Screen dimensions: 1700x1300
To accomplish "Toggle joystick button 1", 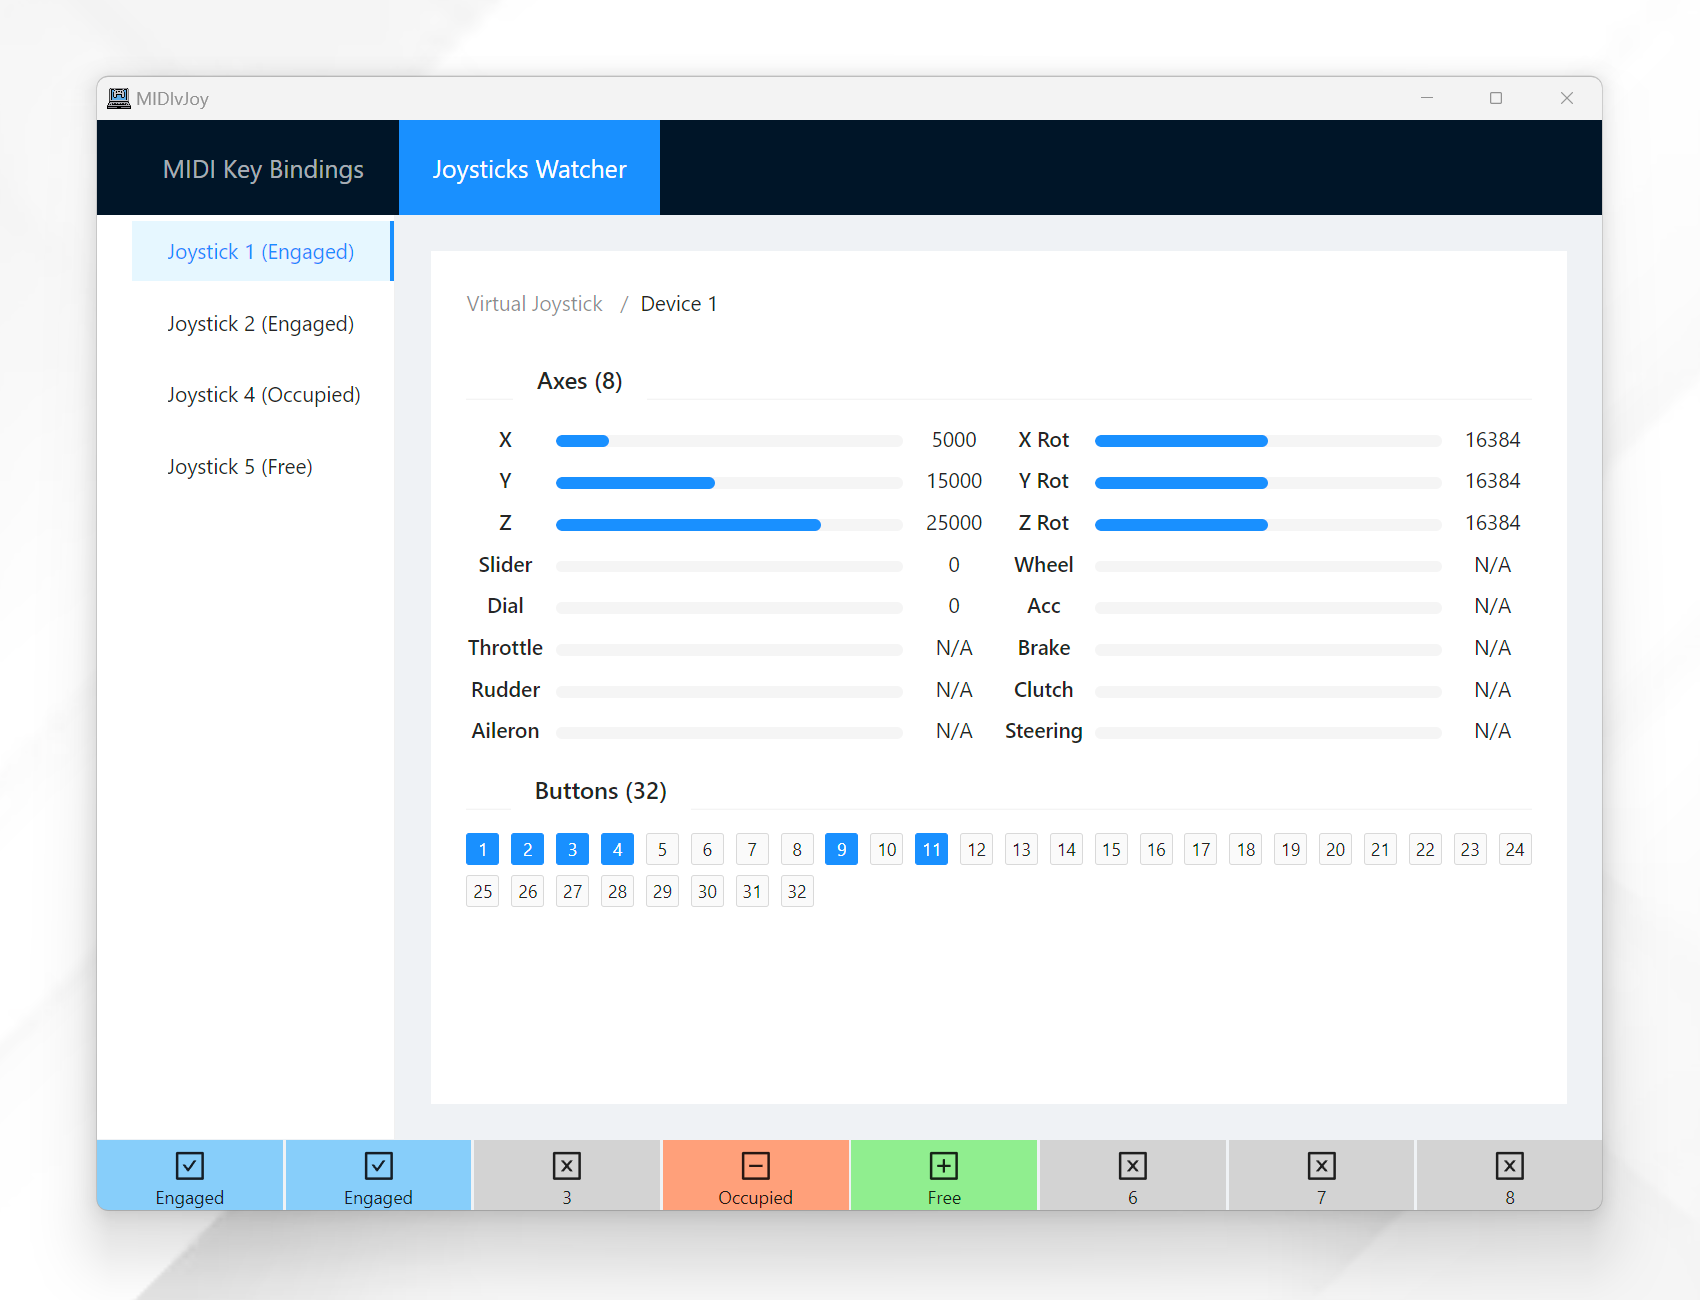I will [483, 849].
